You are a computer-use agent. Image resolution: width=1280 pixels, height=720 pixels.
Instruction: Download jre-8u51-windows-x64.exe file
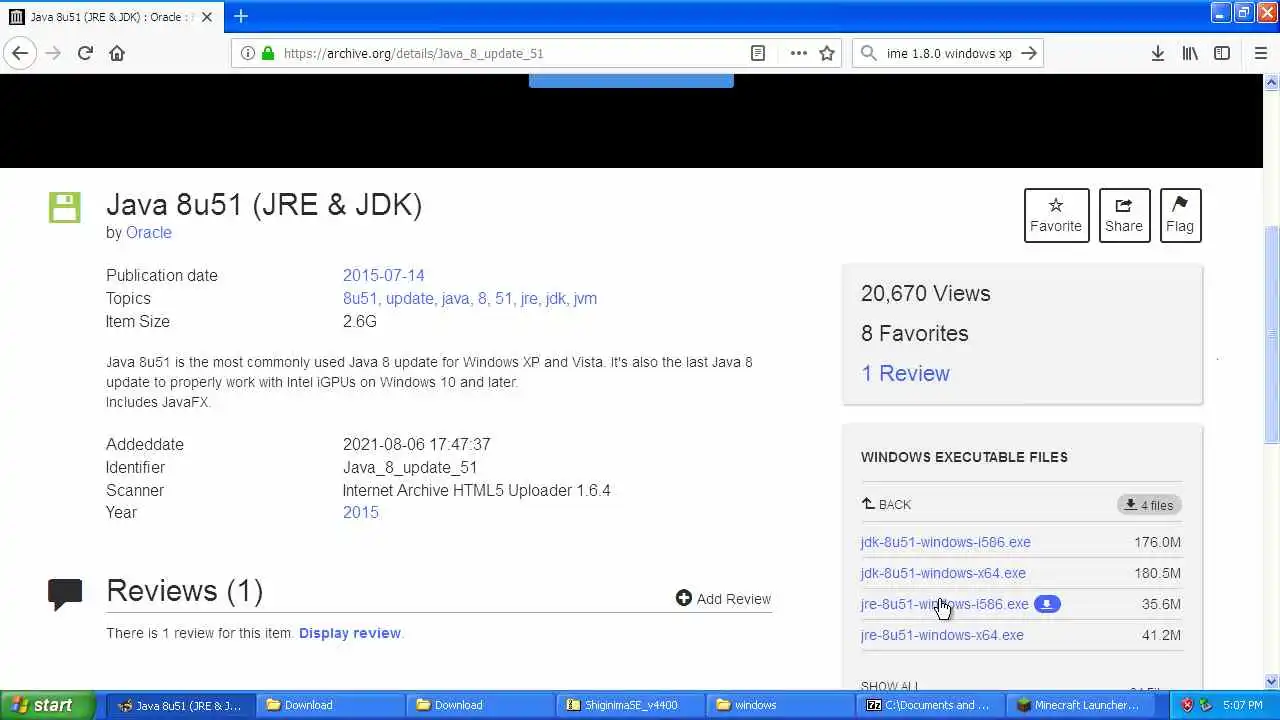pos(942,635)
